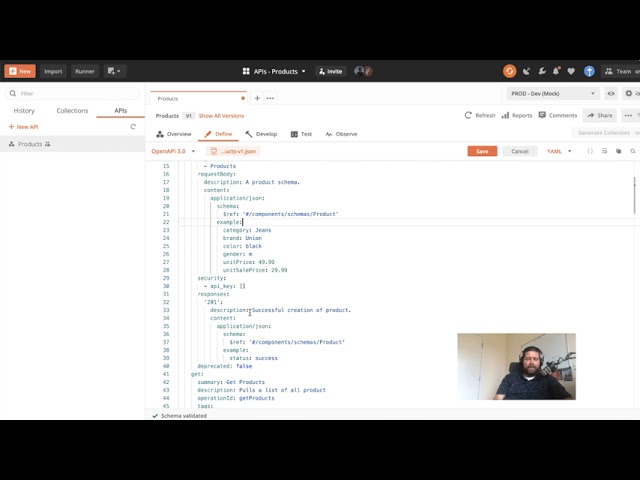
Task: Click the Runner button
Action: tap(85, 71)
